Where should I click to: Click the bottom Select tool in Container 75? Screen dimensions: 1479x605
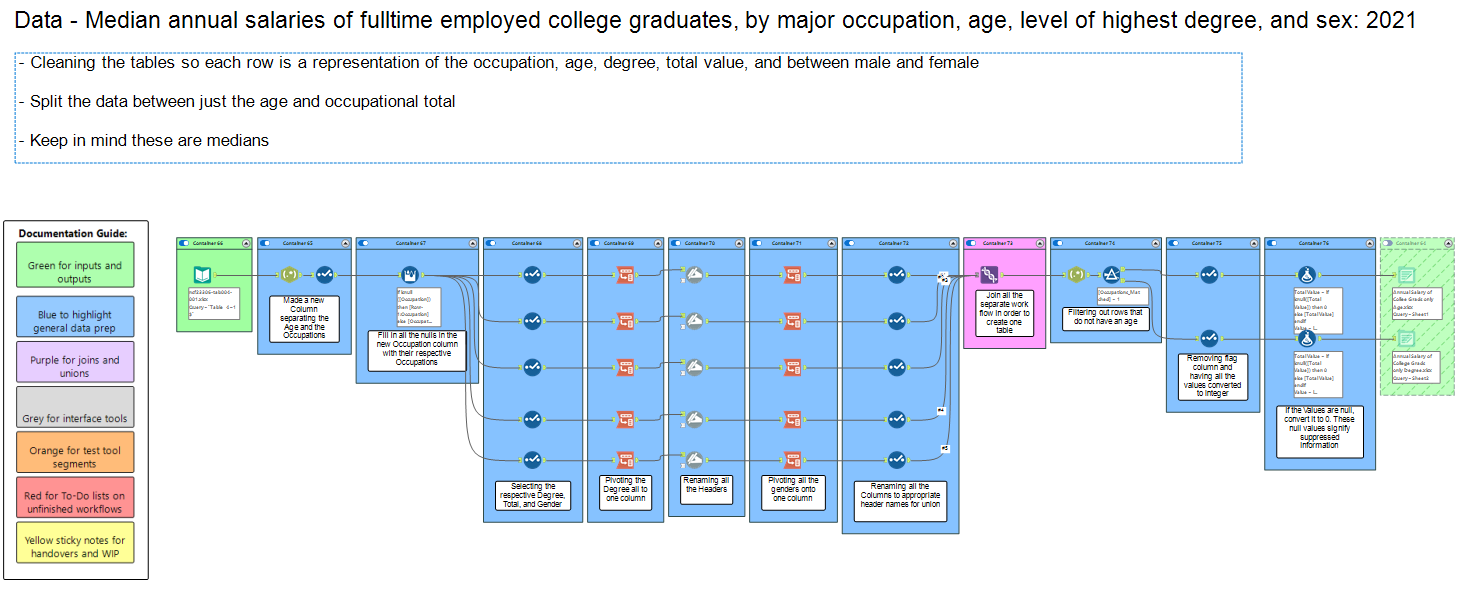1209,338
